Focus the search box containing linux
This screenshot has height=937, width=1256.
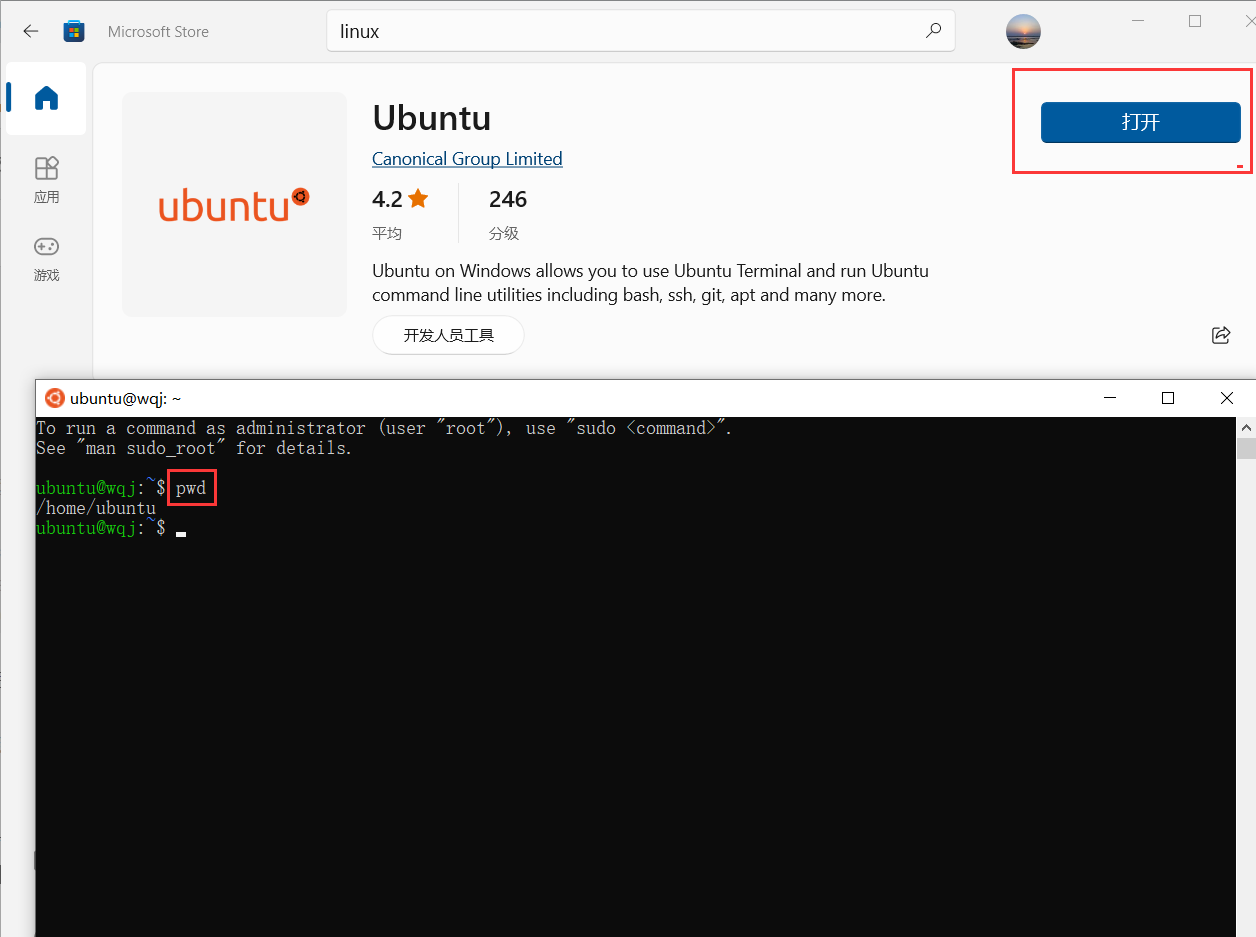640,31
